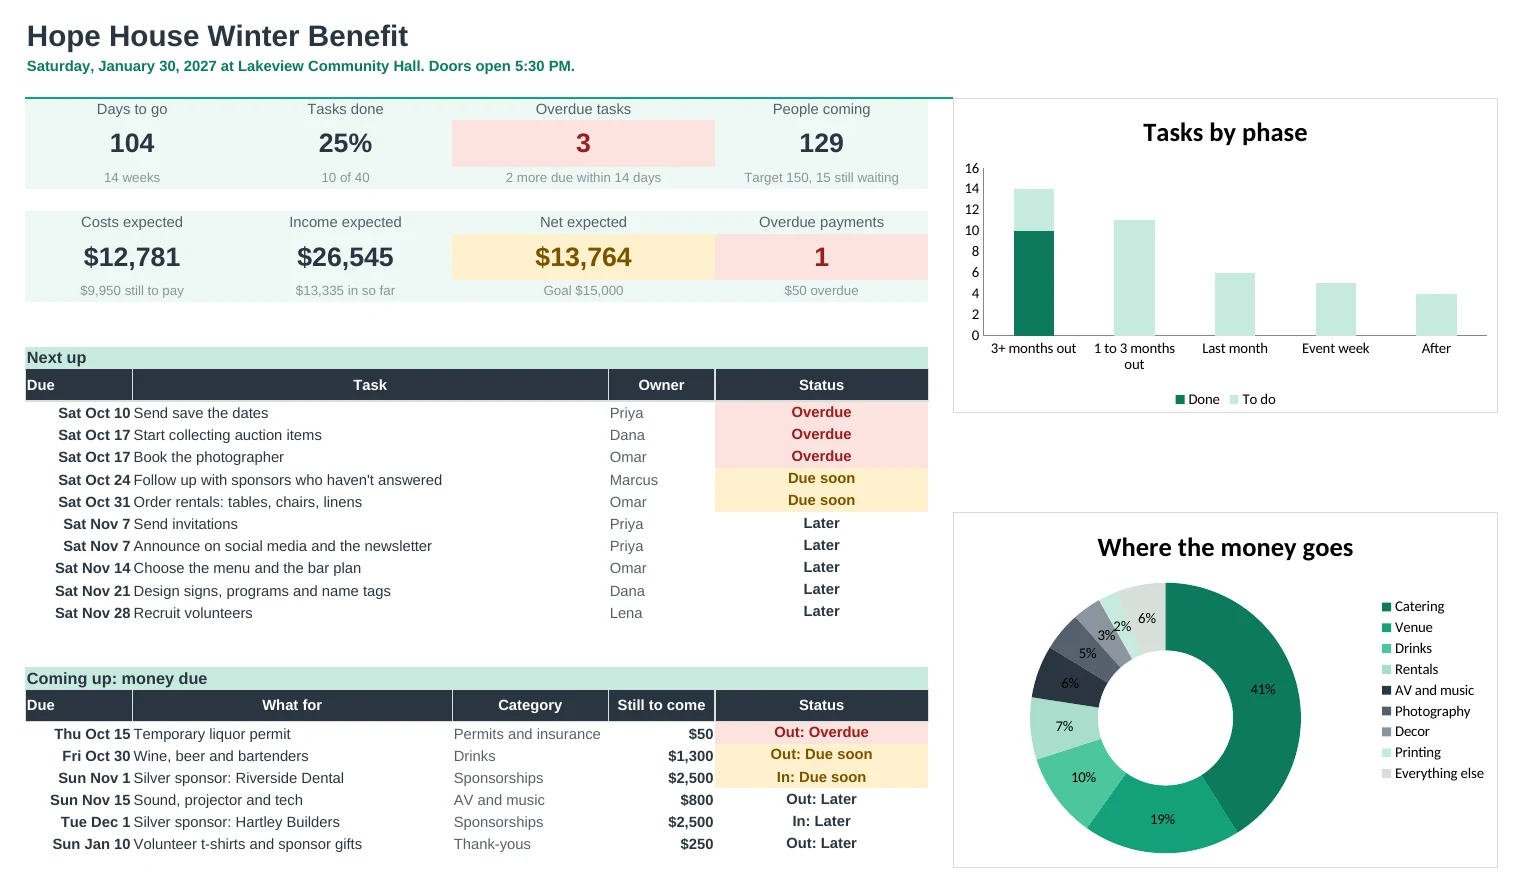
Task: Select 'Order rentals: tables, chairs, linens' task
Action: coord(248,502)
